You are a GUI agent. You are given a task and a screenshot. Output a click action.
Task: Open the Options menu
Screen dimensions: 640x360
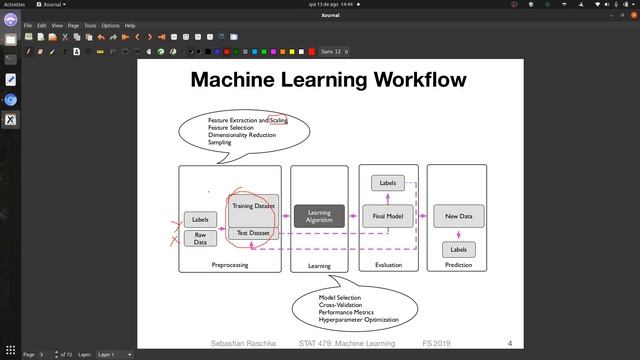111,25
